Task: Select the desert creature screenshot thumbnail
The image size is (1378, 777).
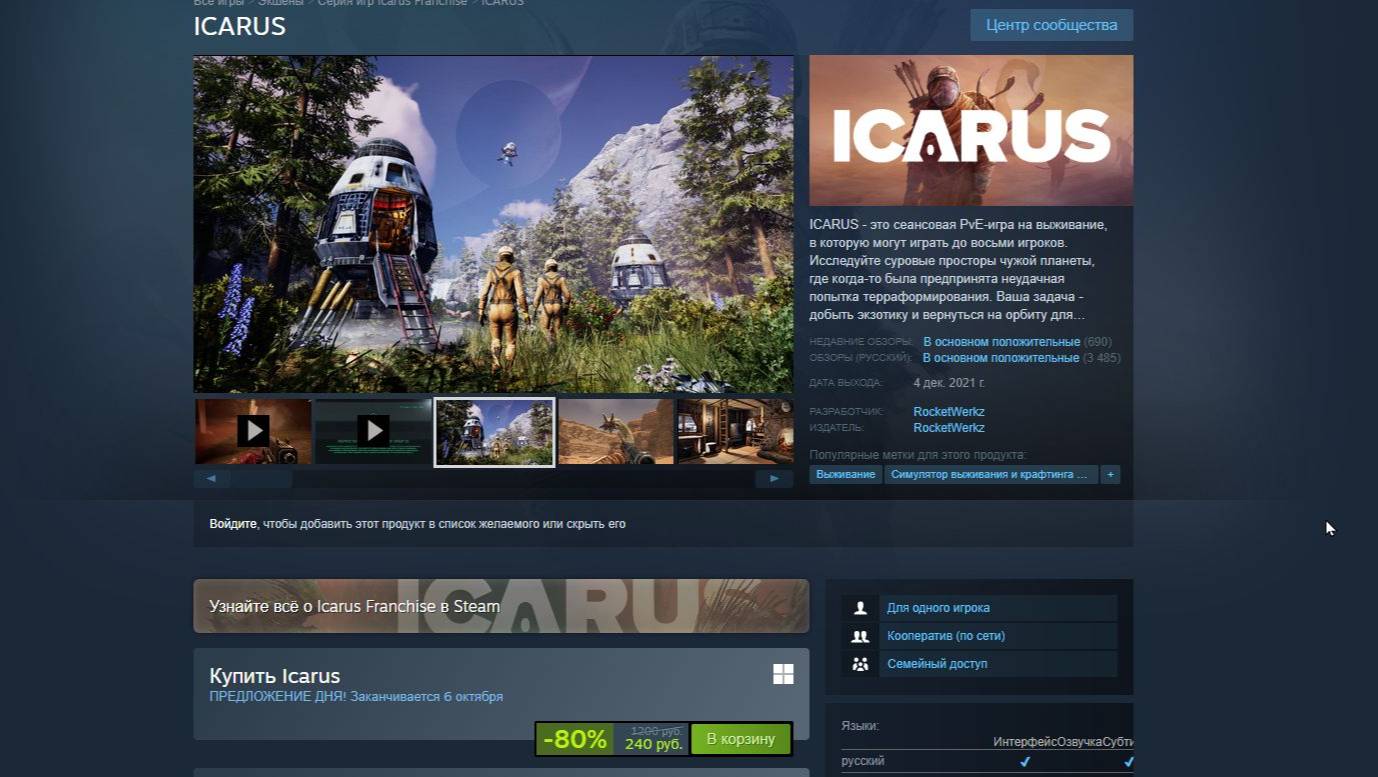Action: tap(616, 431)
